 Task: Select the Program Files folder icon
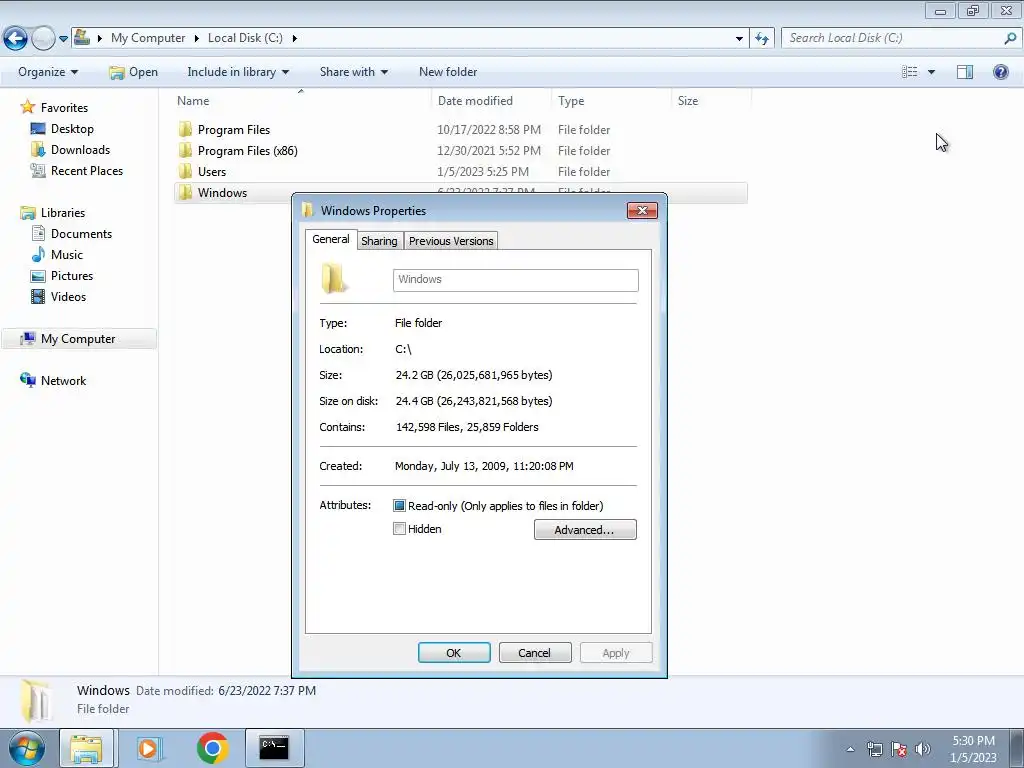tap(185, 129)
